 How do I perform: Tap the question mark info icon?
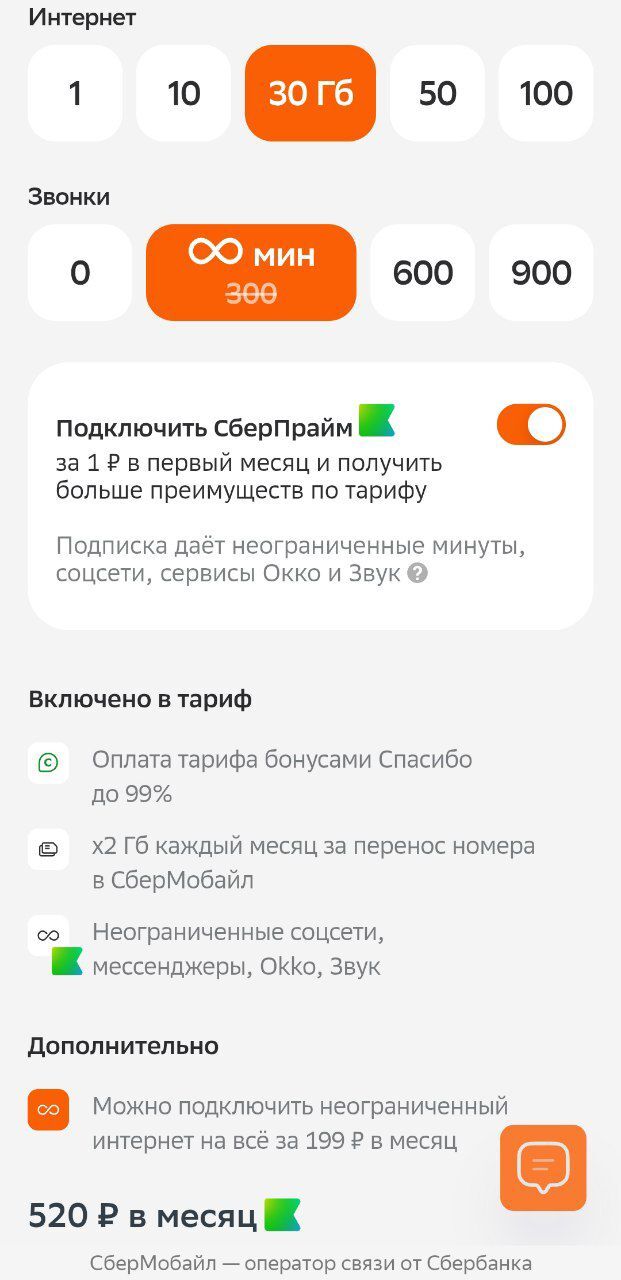click(x=417, y=574)
